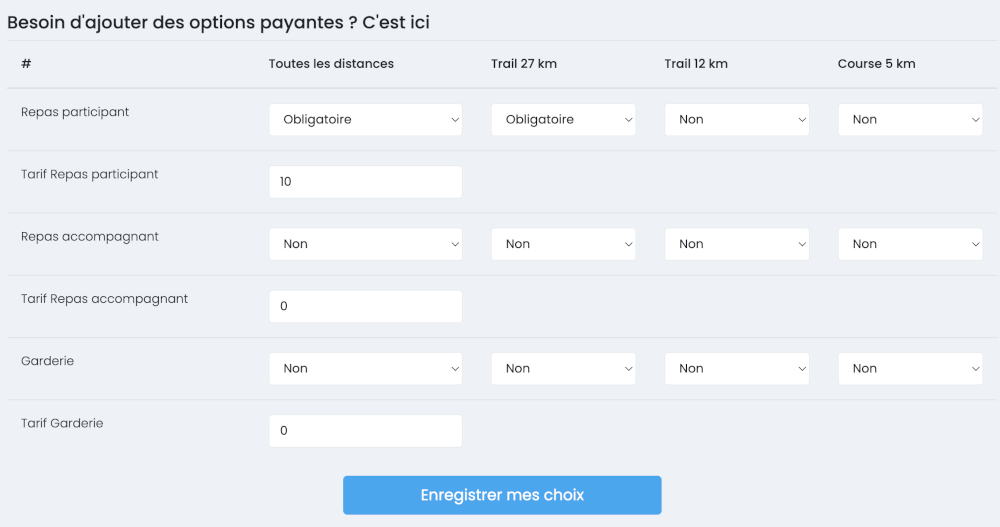Click the 'Trail 27 km' column header
The width and height of the screenshot is (1000, 527).
coord(524,64)
